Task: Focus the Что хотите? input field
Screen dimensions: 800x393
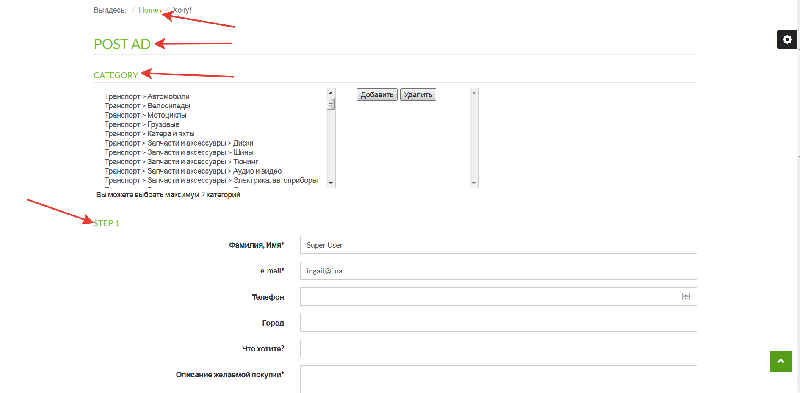Action: pos(498,349)
